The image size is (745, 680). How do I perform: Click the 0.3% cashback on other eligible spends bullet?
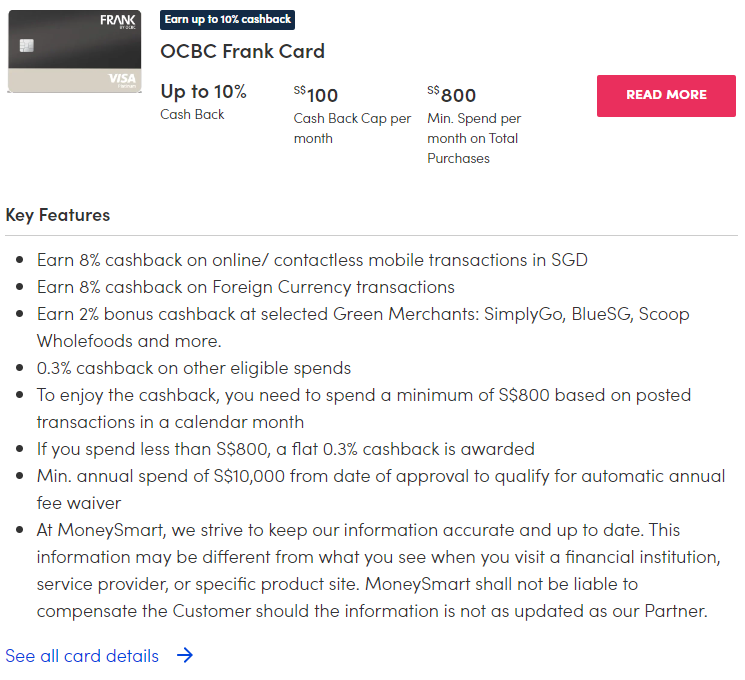(x=194, y=368)
